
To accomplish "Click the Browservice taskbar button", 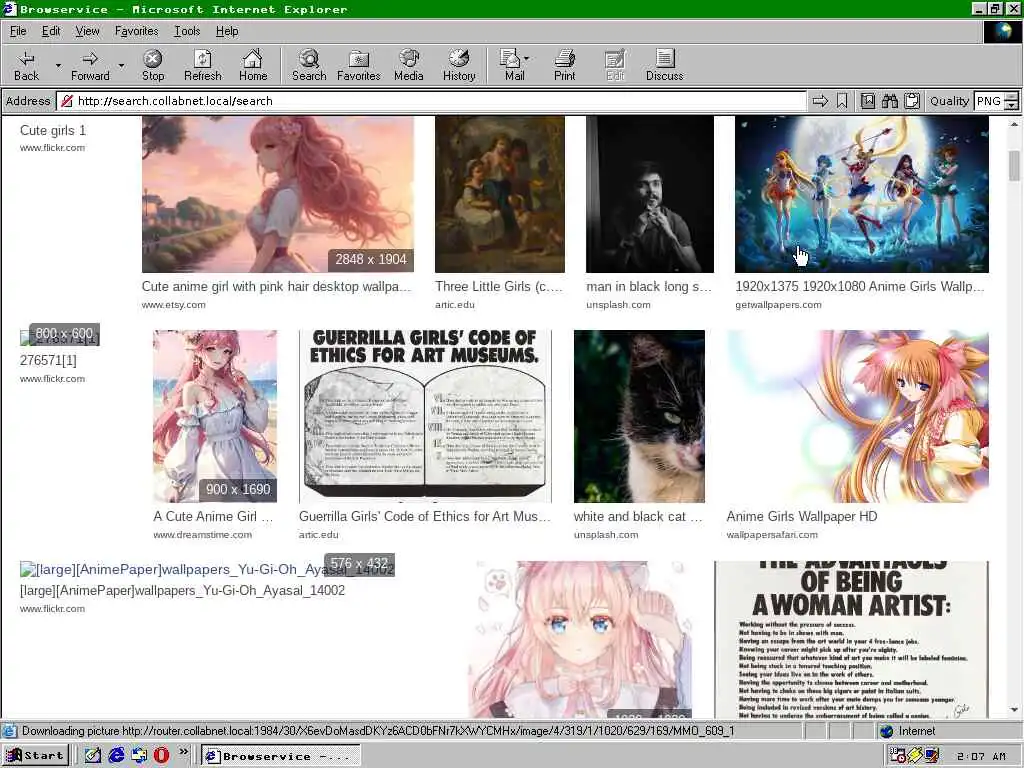I will pos(280,756).
